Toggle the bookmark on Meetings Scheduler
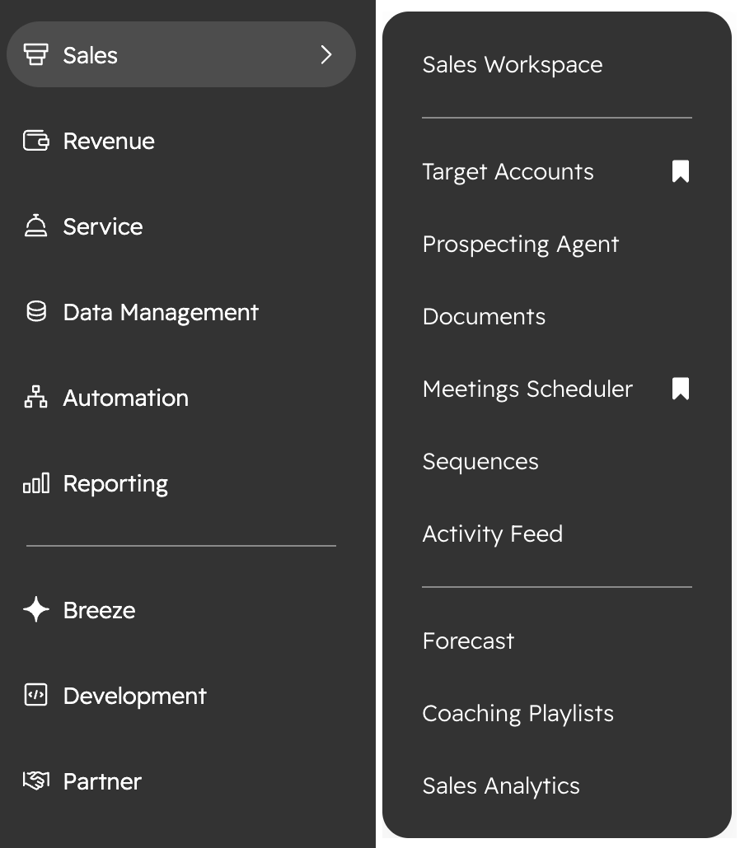740x848 pixels. [680, 389]
